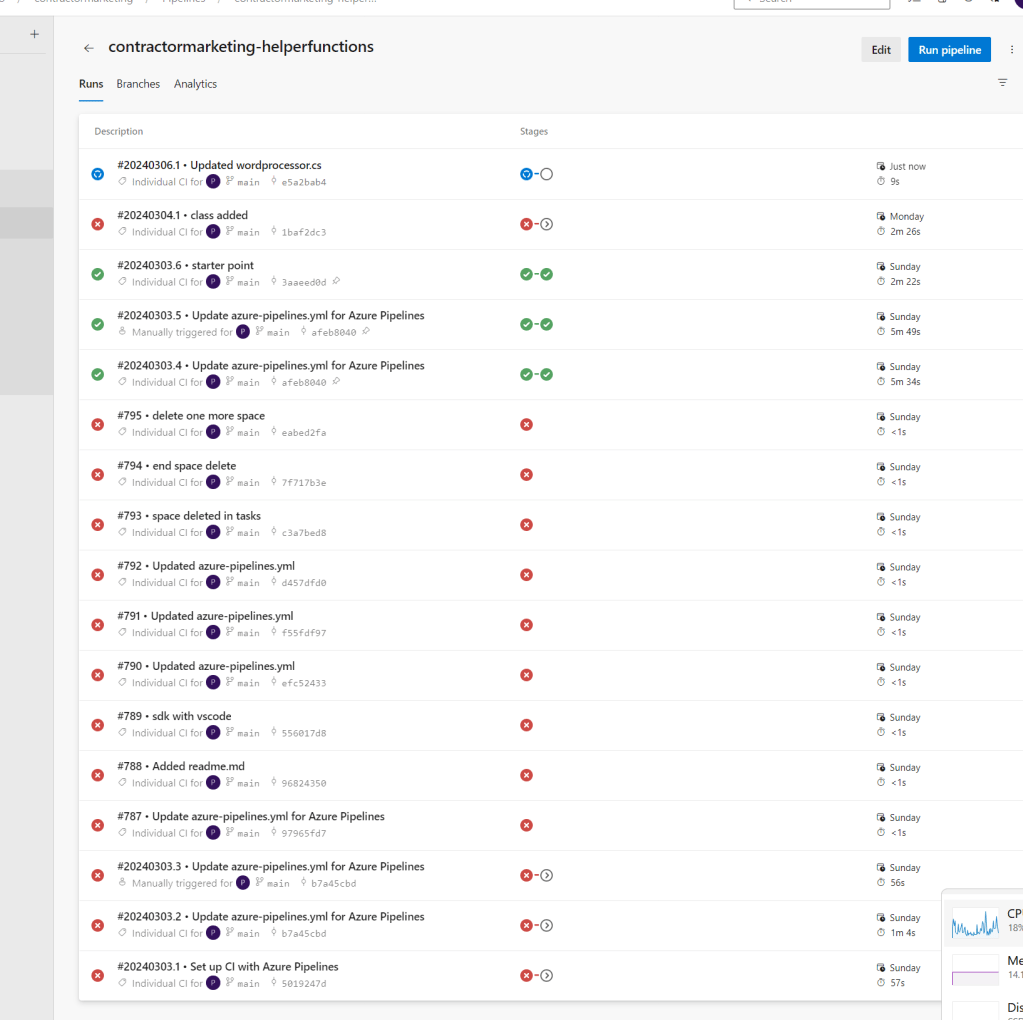This screenshot has width=1023, height=1020.
Task: Click the plus icon in left sidebar
Action: click(x=35, y=34)
